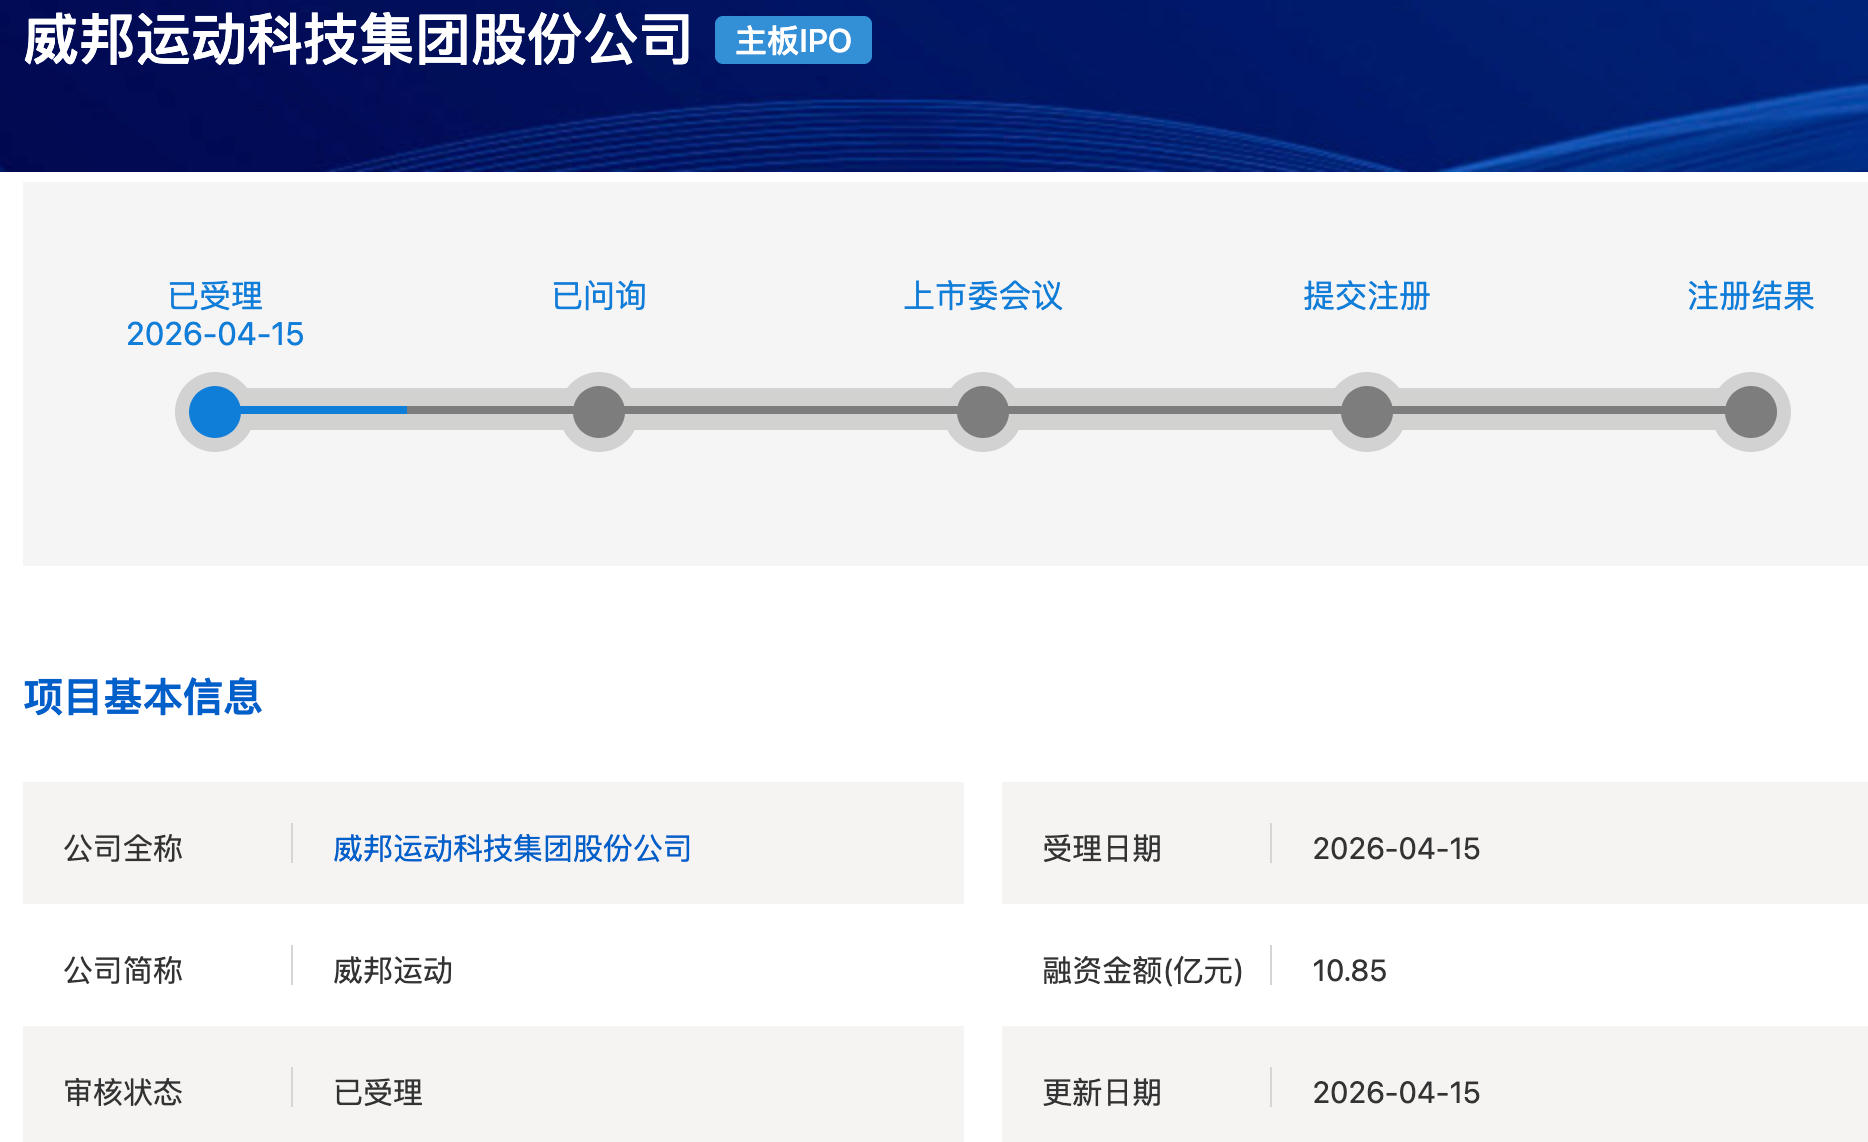Click the 公司简称 value 威邦运动
Screen dimensions: 1868x1142
[x=393, y=970]
